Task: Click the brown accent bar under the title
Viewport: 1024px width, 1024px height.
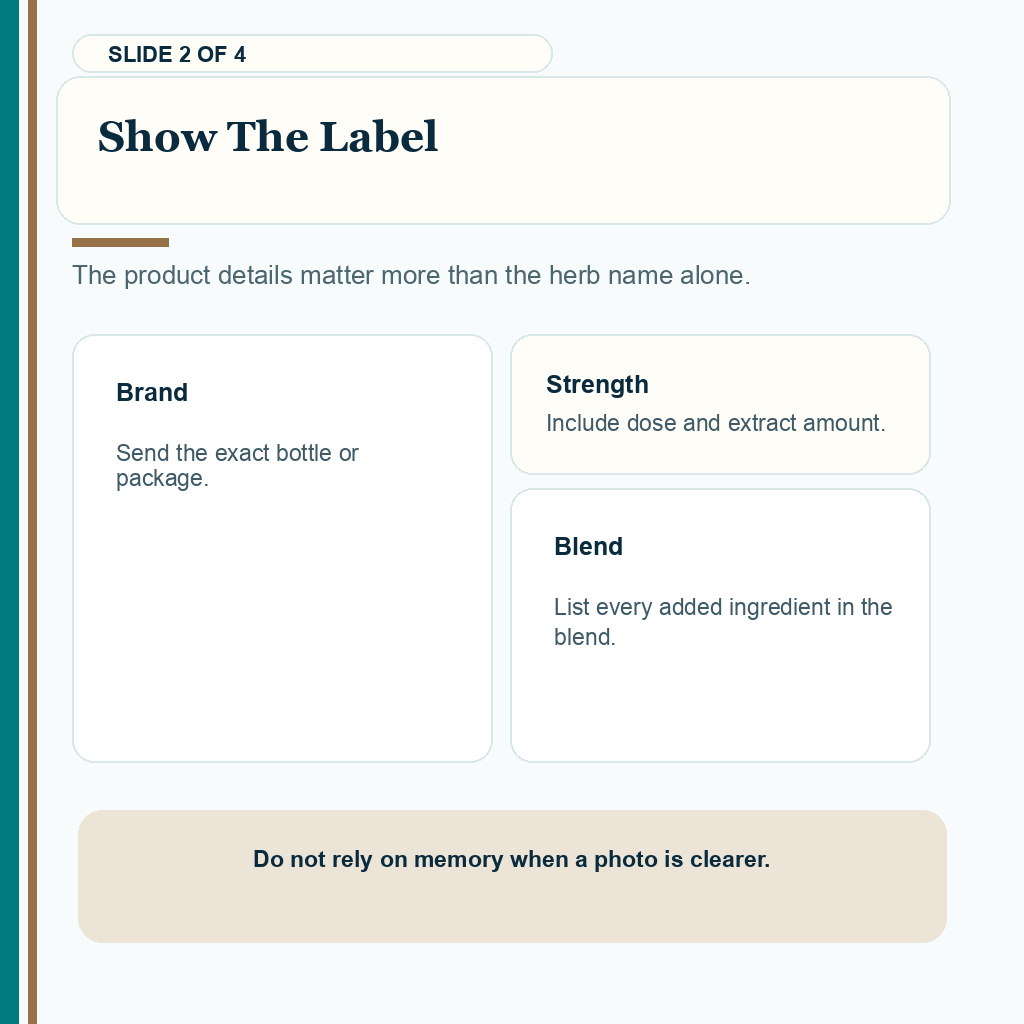Action: pyautogui.click(x=120, y=242)
